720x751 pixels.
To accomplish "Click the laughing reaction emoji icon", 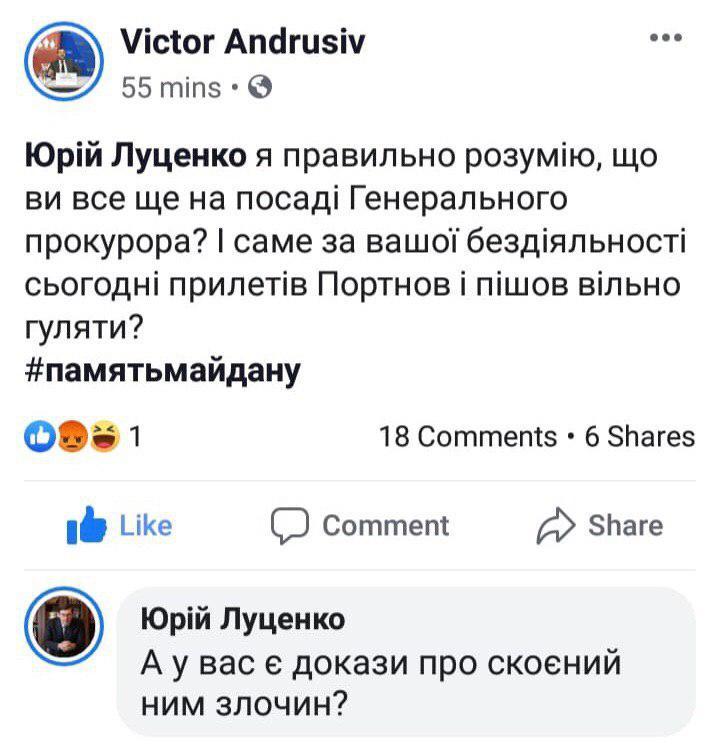I will (x=102, y=436).
